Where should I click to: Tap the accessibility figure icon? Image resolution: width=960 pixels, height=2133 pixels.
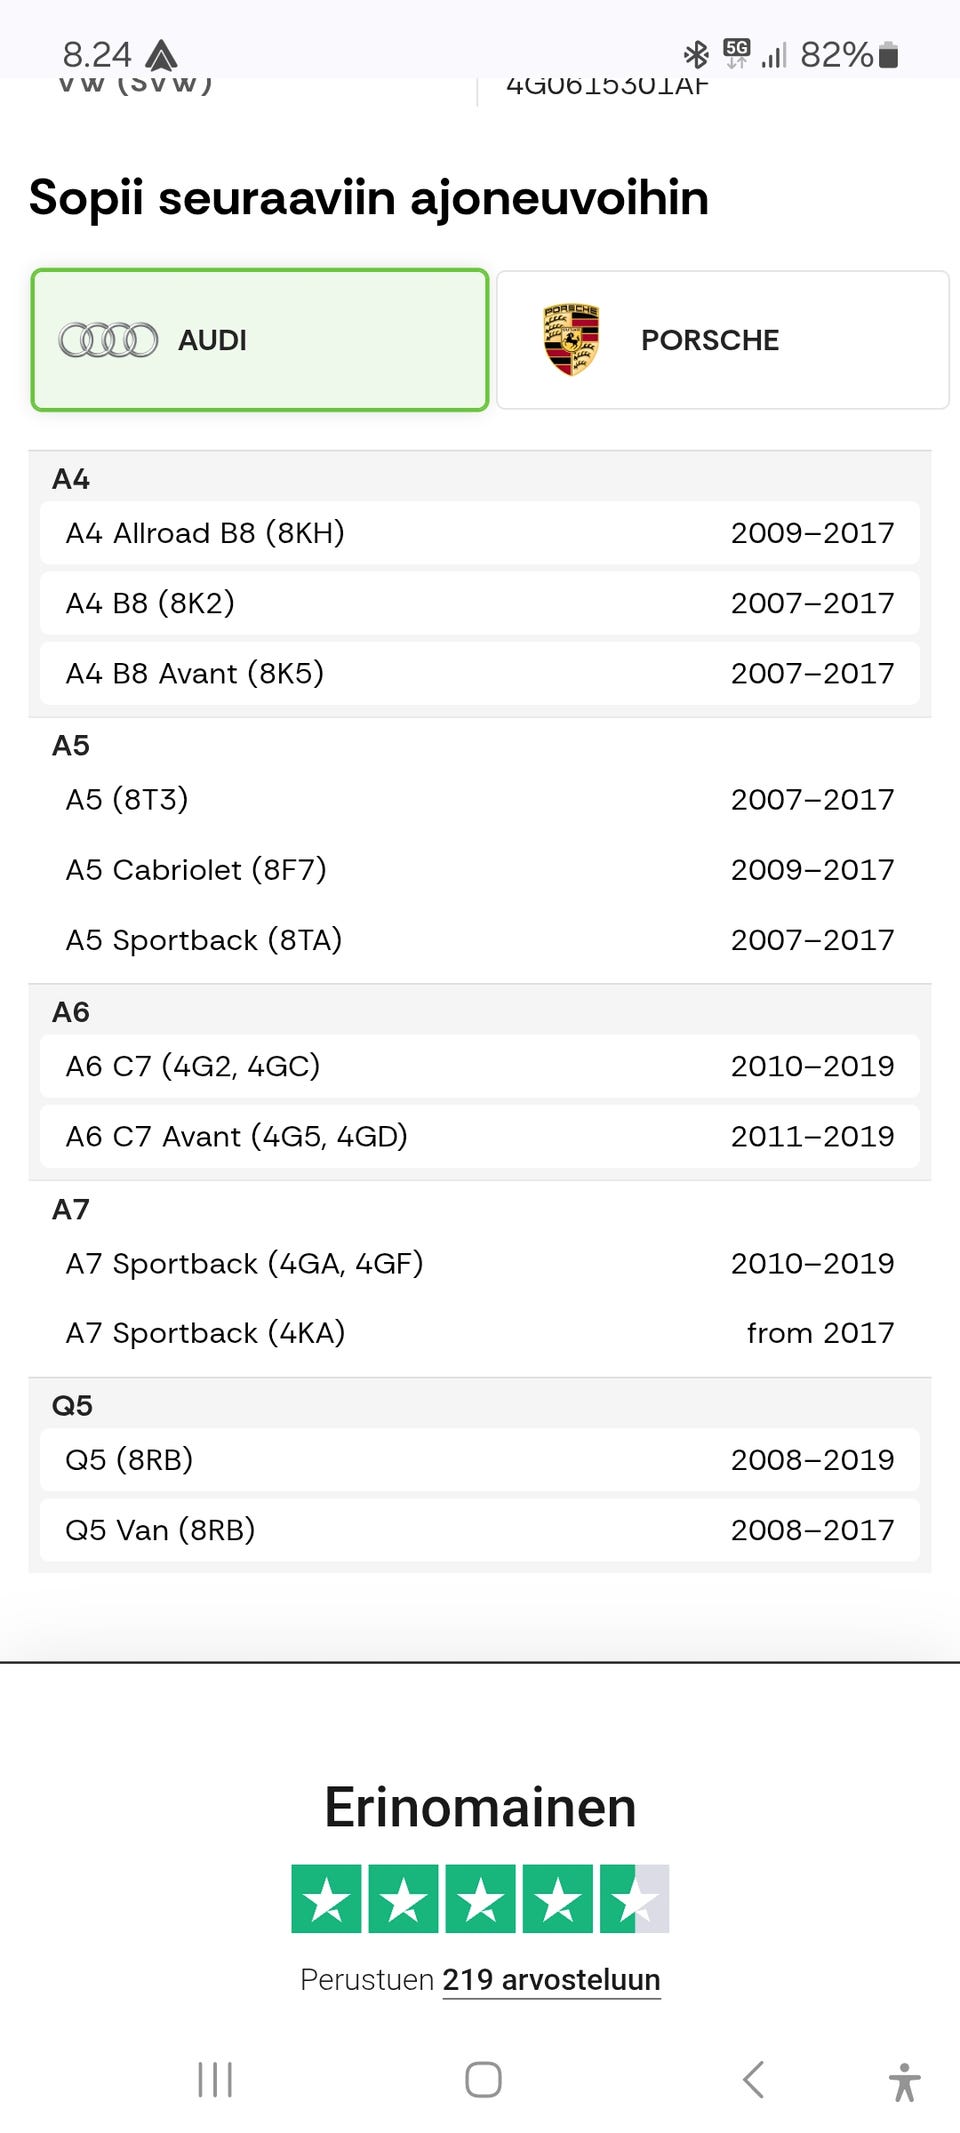click(x=904, y=2081)
